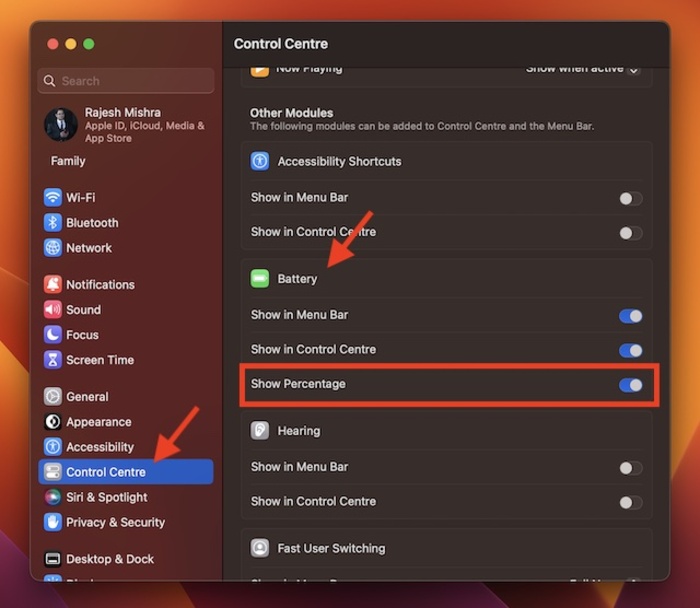Click the Privacy & Security hand icon
Viewport: 700px width, 608px height.
[x=53, y=522]
